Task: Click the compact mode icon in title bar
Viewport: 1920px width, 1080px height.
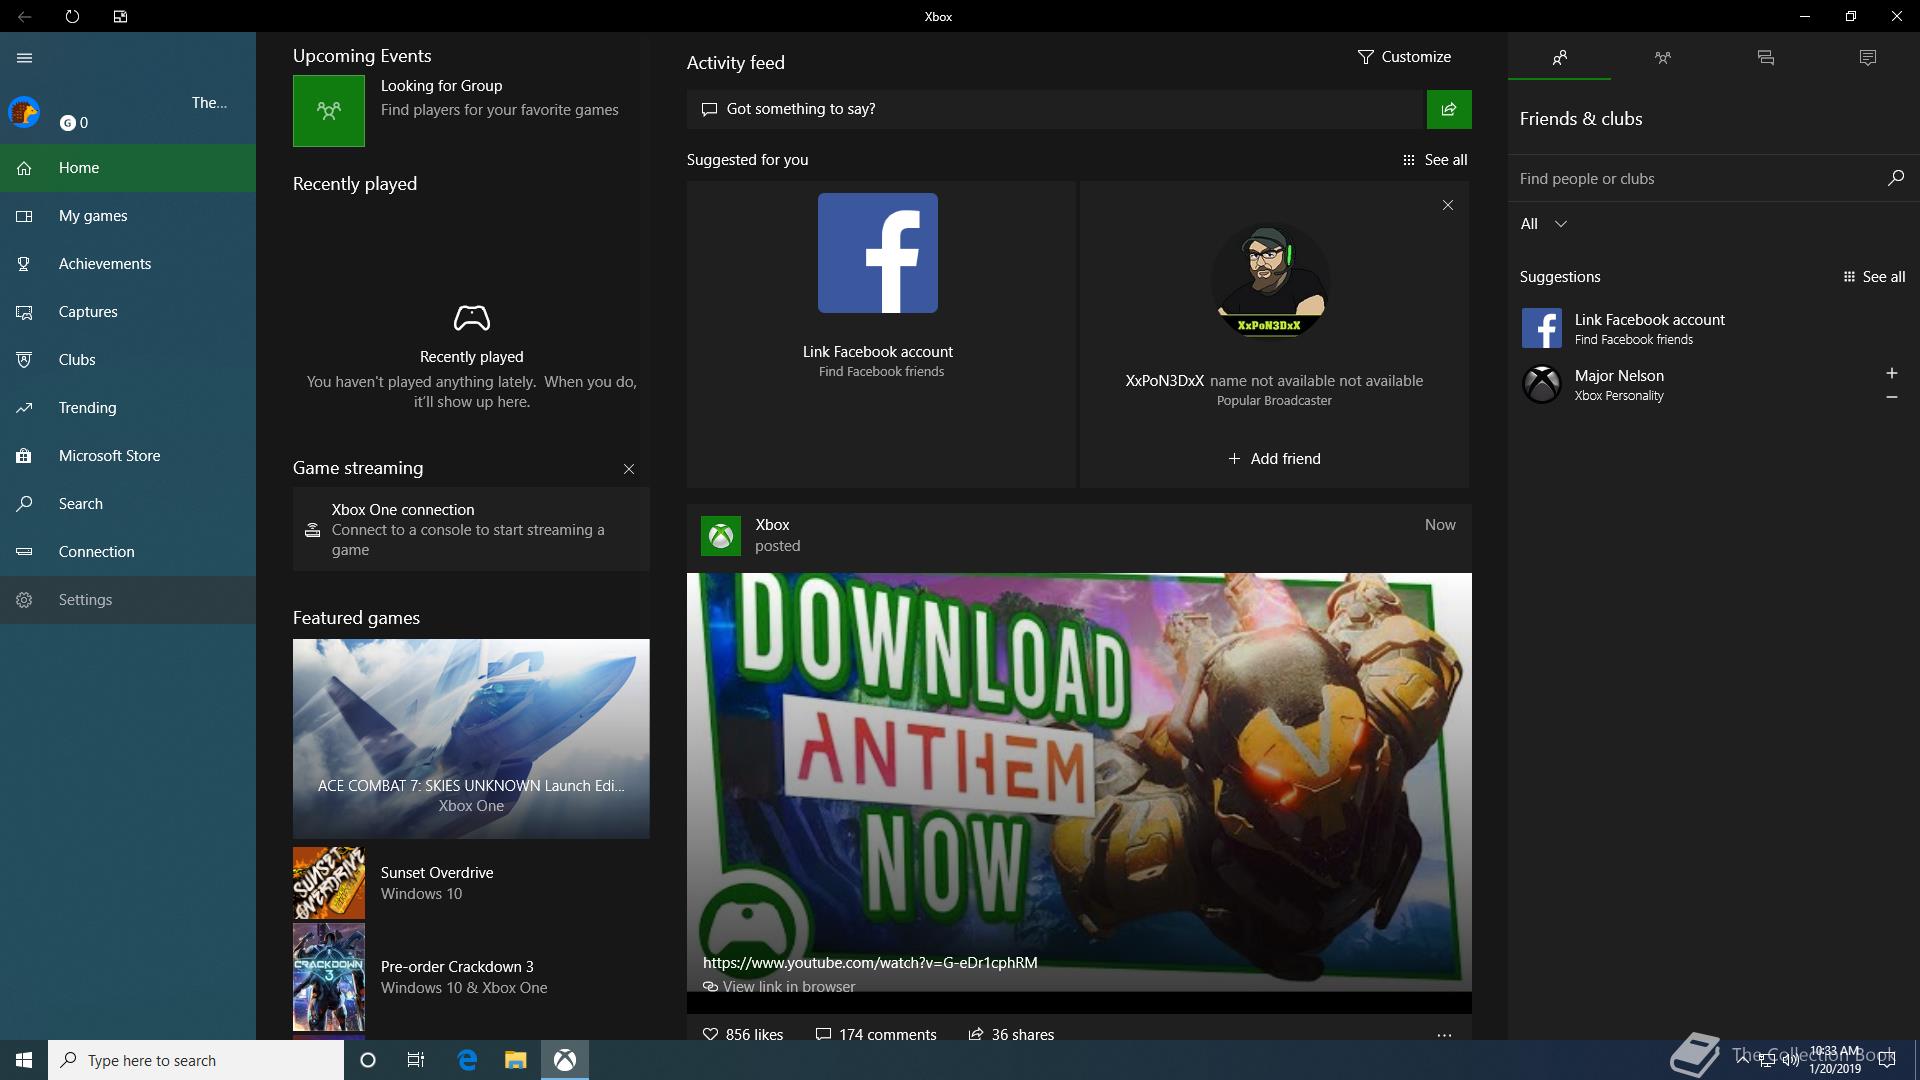Action: tap(120, 16)
